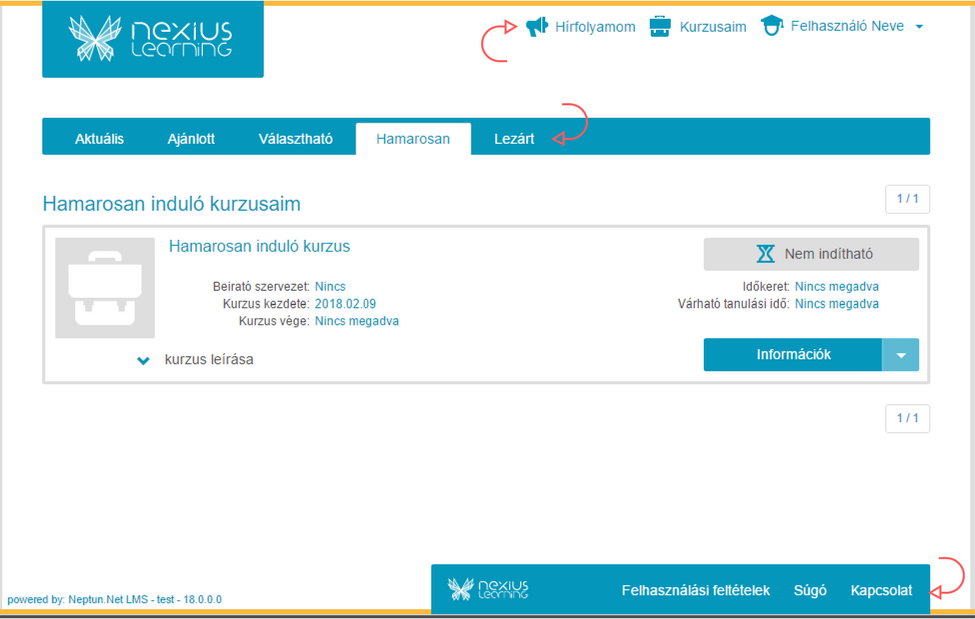Click the course briefcase thumbnail image
This screenshot has height=619, width=975.
[106, 287]
